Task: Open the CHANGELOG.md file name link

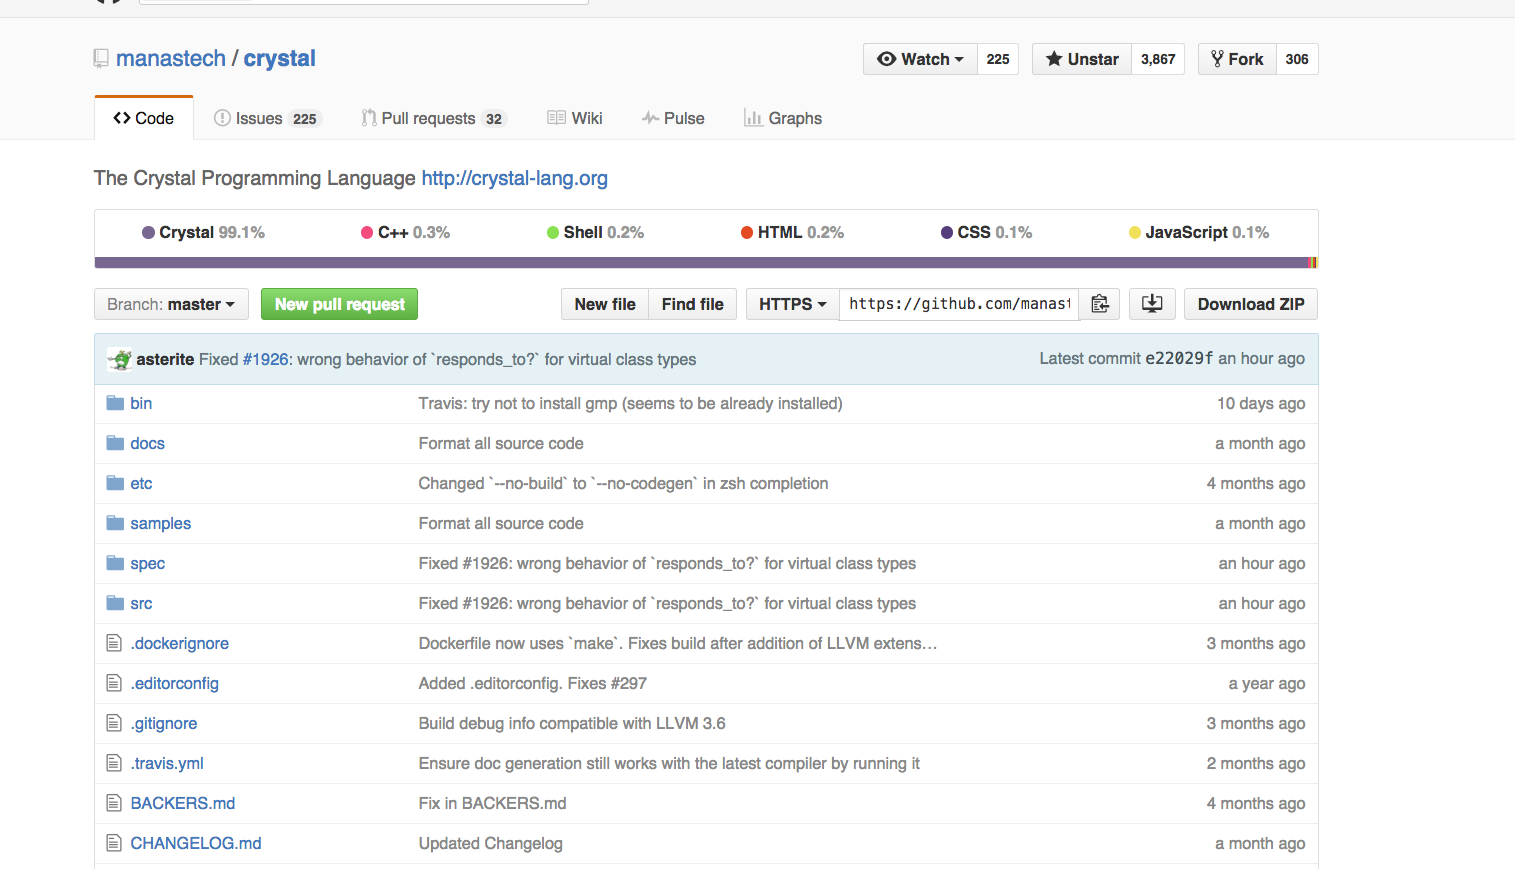Action: click(x=196, y=843)
